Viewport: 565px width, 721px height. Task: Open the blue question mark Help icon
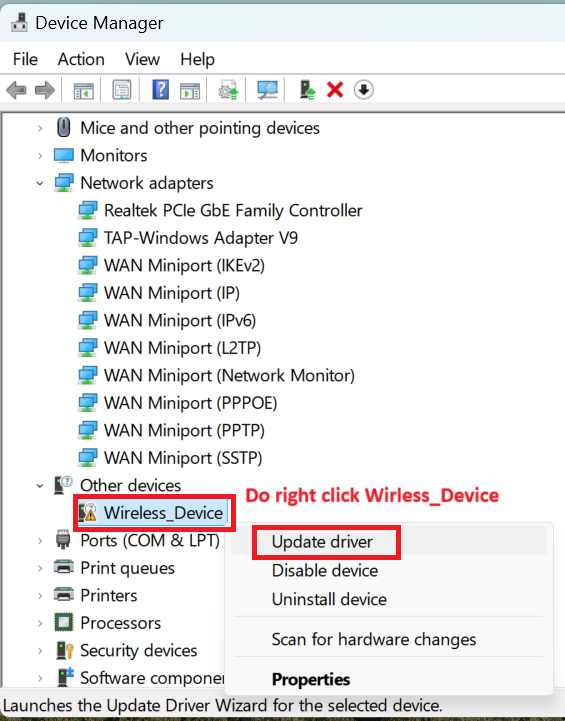point(160,89)
